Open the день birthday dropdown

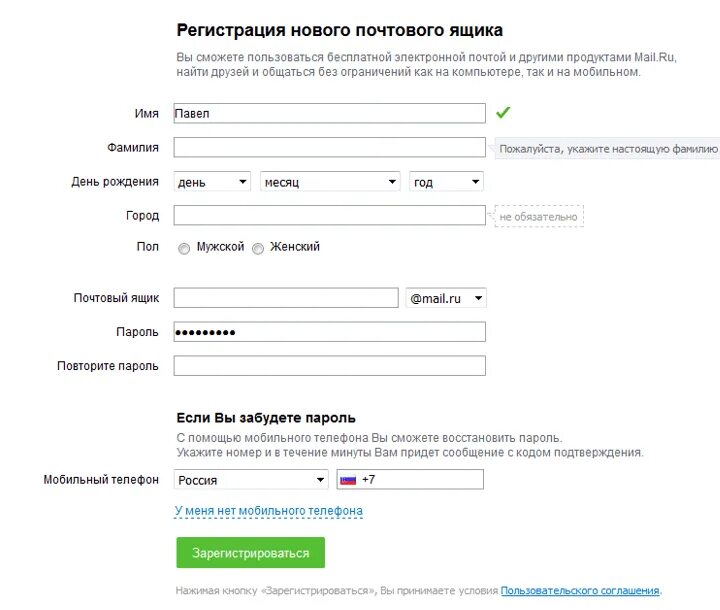[x=212, y=182]
